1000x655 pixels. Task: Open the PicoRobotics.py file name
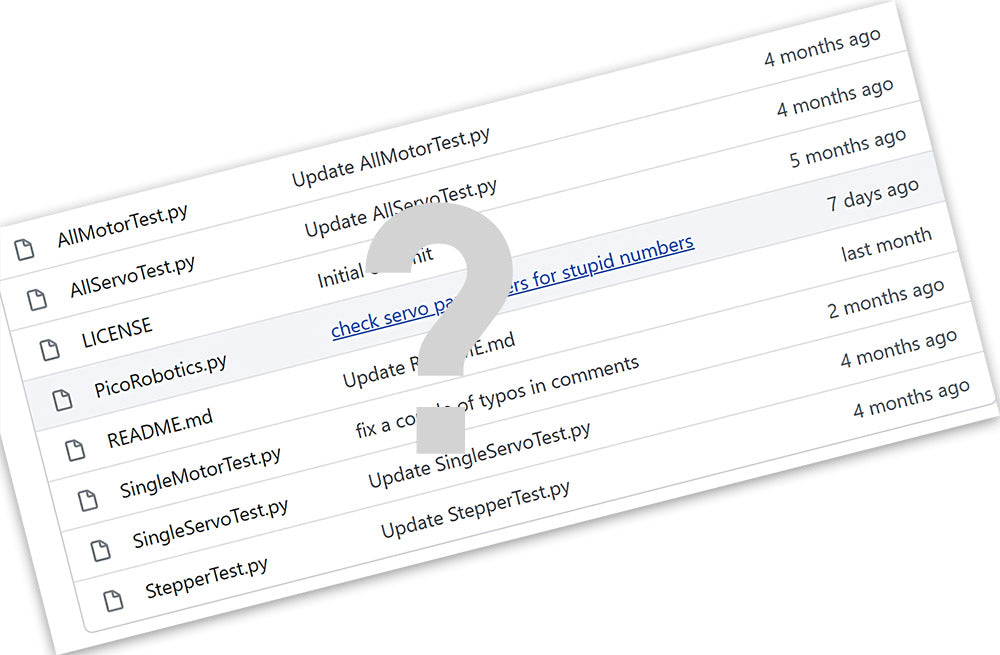click(160, 375)
